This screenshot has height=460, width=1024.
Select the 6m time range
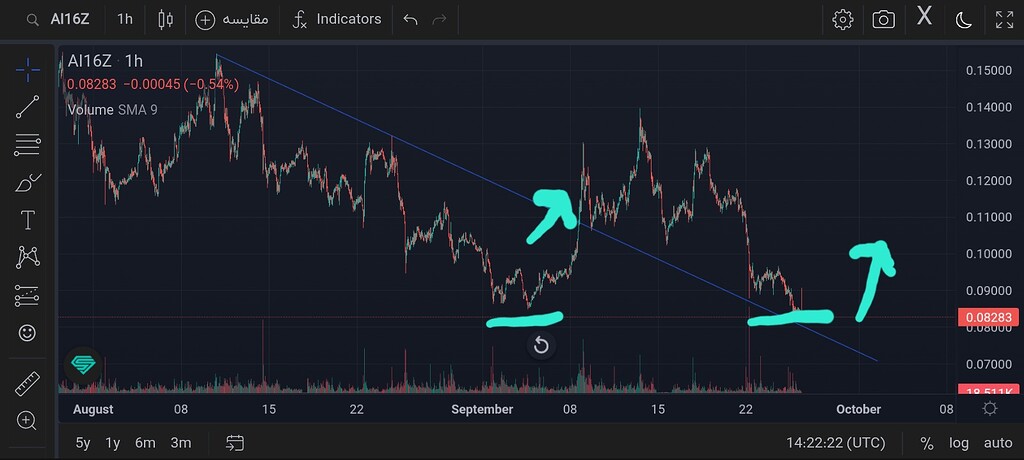[x=145, y=443]
